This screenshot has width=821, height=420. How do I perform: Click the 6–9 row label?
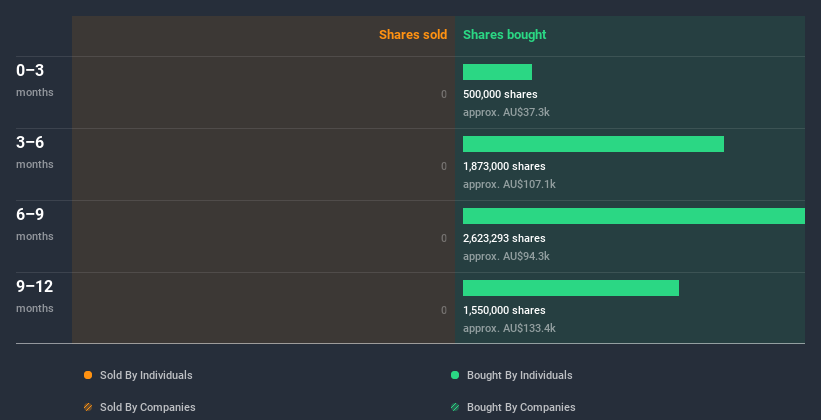tap(30, 214)
